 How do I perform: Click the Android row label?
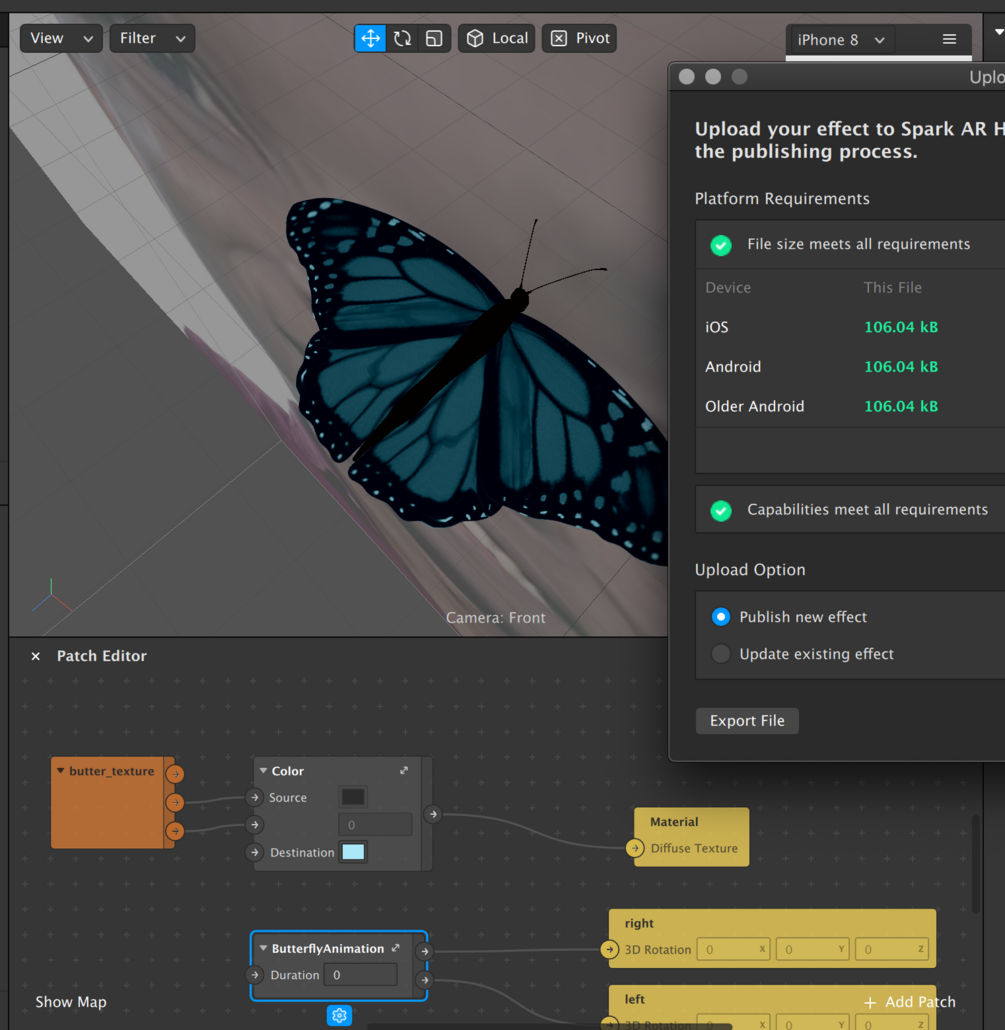733,367
